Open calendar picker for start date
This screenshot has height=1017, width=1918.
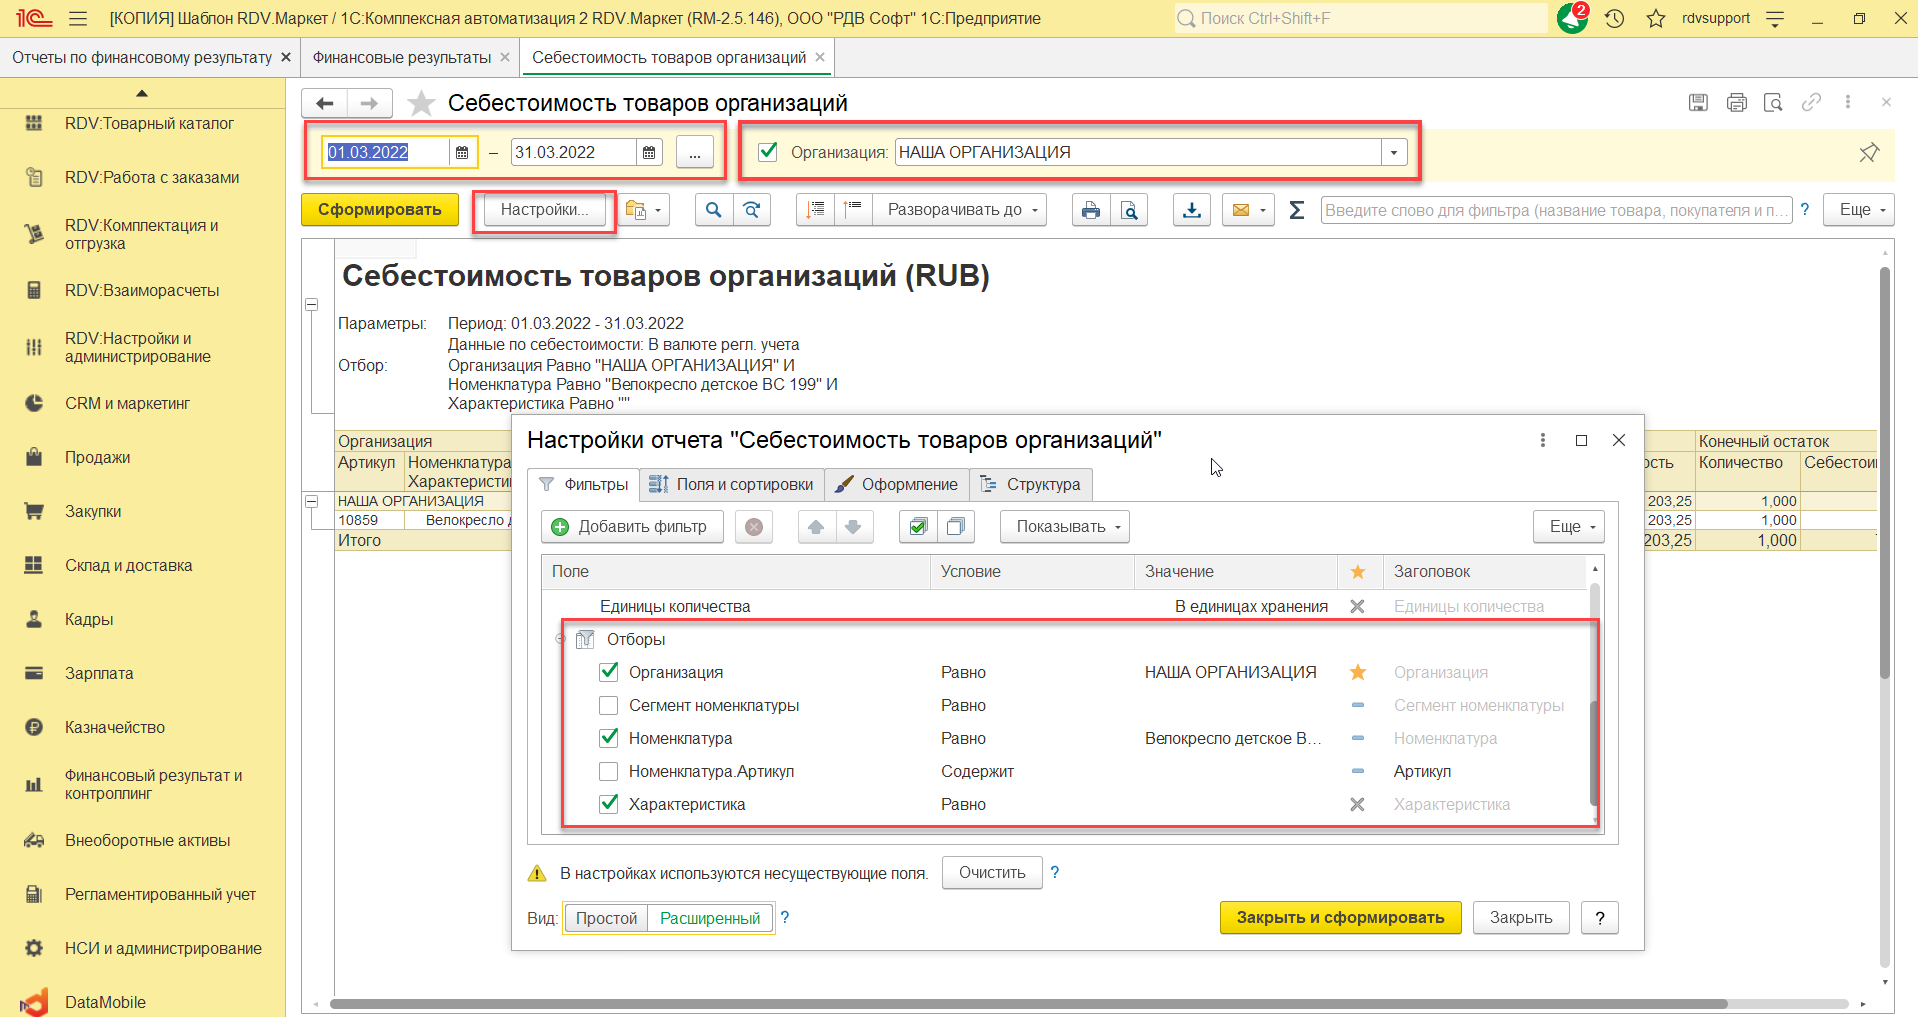[x=462, y=153]
